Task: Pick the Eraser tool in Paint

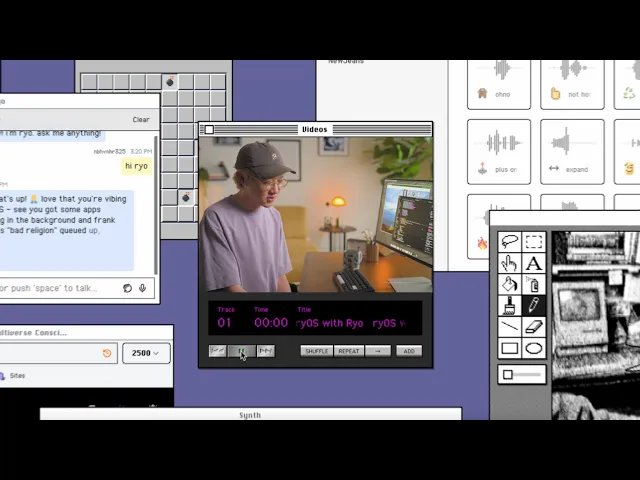Action: pos(534,327)
